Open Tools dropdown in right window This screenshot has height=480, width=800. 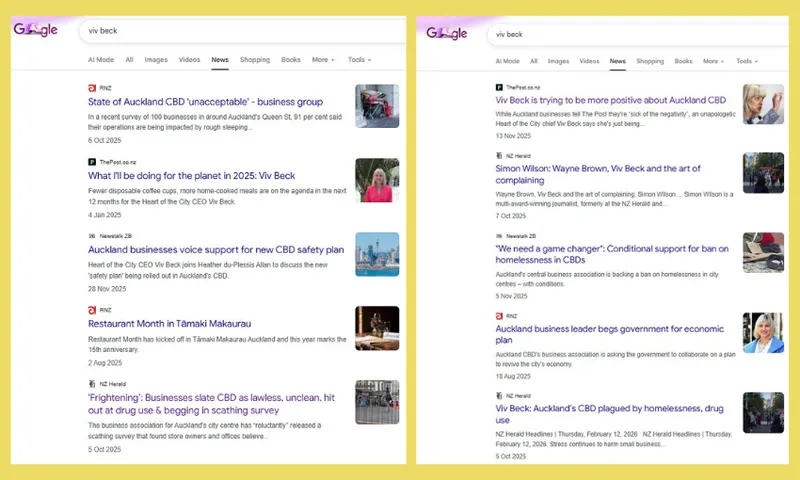tap(747, 61)
